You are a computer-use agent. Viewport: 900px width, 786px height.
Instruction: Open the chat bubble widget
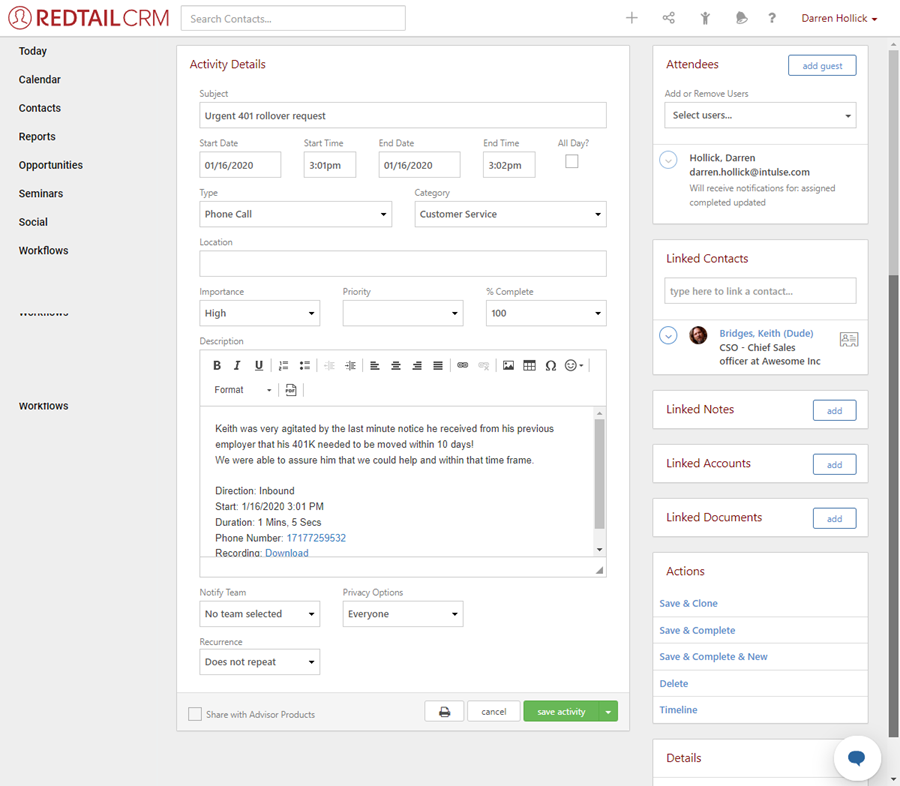click(857, 758)
